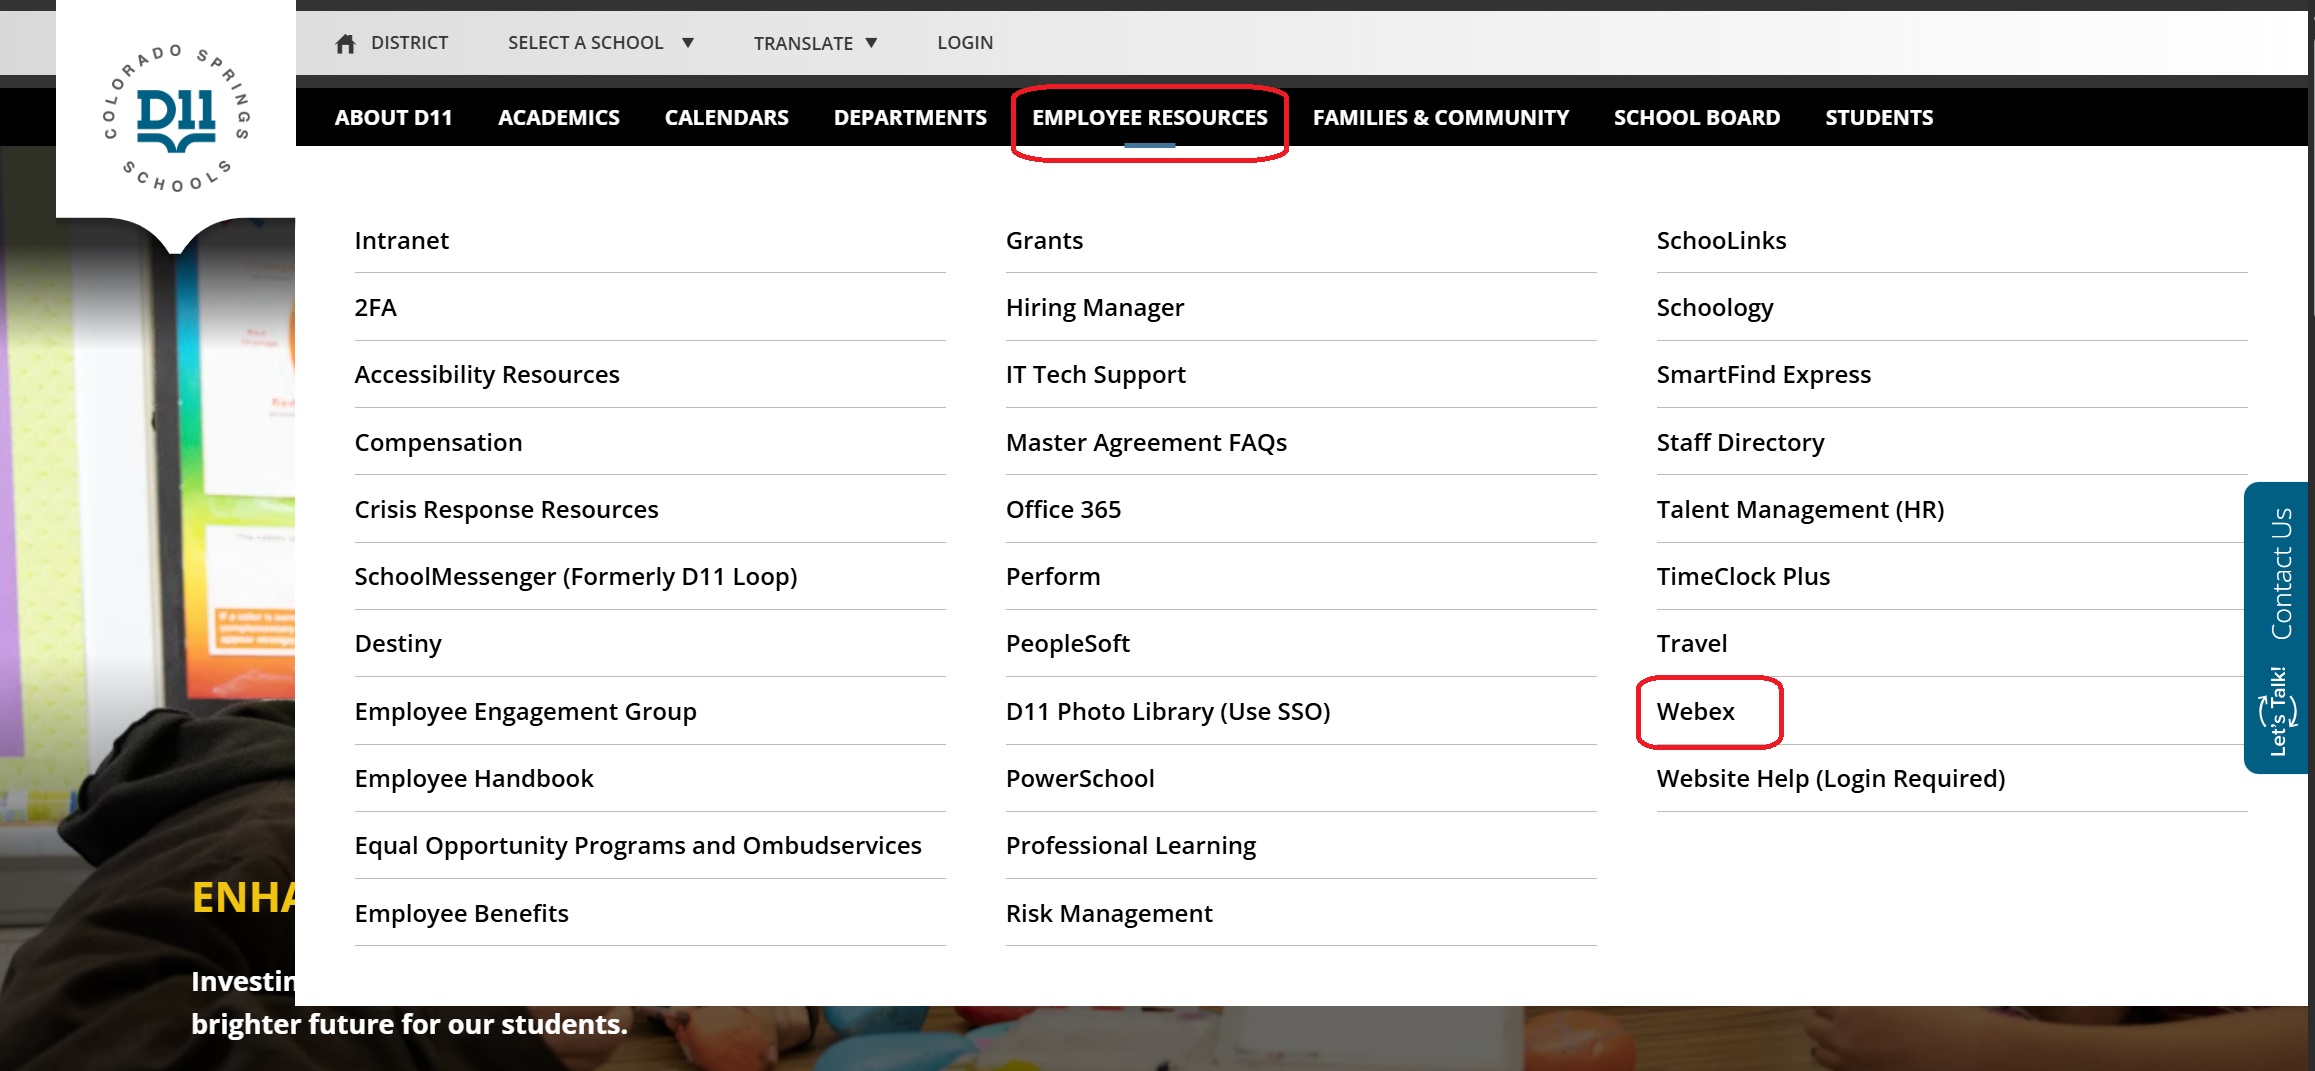The width and height of the screenshot is (2315, 1071).
Task: Open Master Agreement FAQs
Action: coord(1147,442)
